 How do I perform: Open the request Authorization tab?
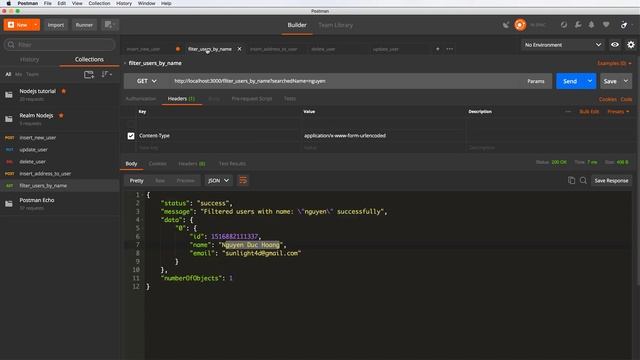pos(141,98)
